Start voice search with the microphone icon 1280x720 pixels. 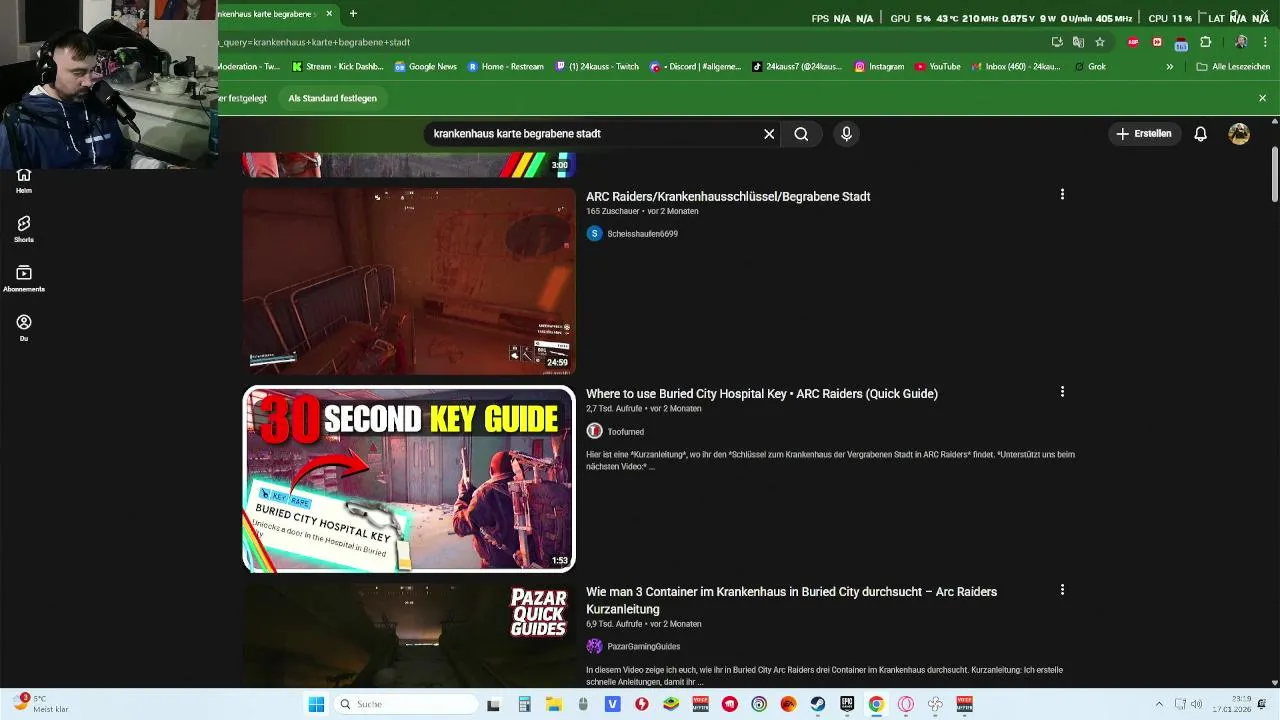point(847,134)
